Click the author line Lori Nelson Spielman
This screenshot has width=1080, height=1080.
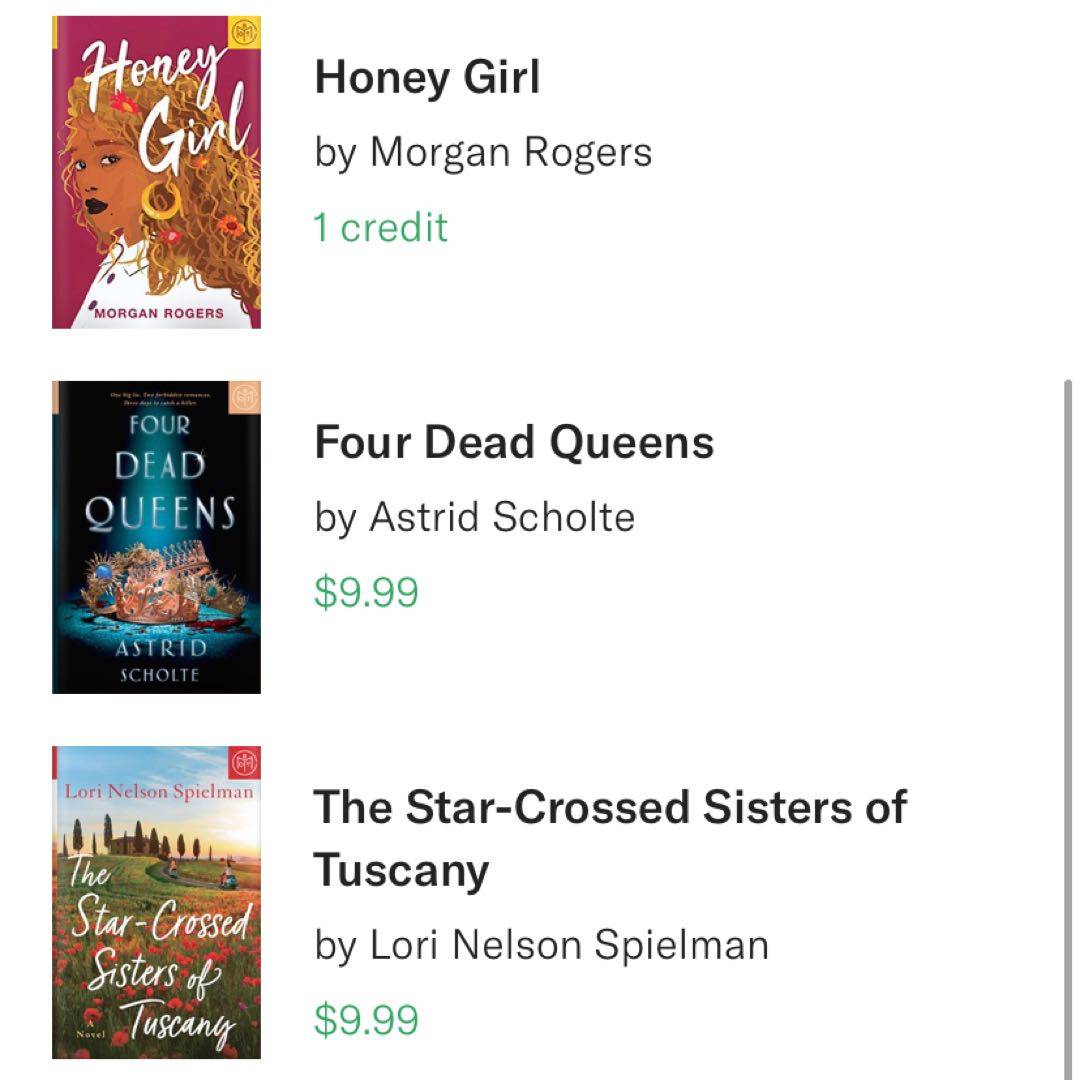(541, 944)
